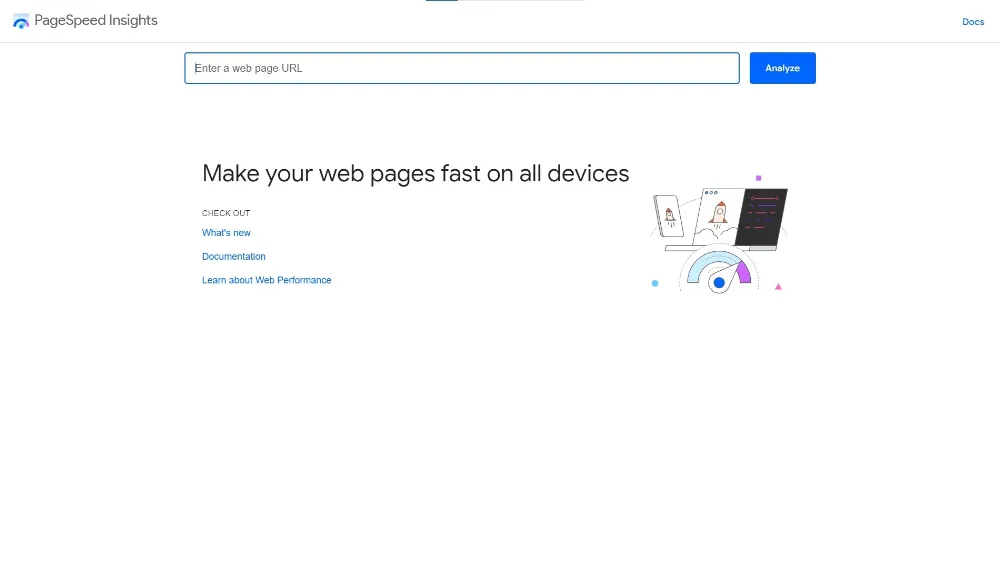Image resolution: width=1000 pixels, height=568 pixels.
Task: Open the Docs link in header
Action: [973, 22]
